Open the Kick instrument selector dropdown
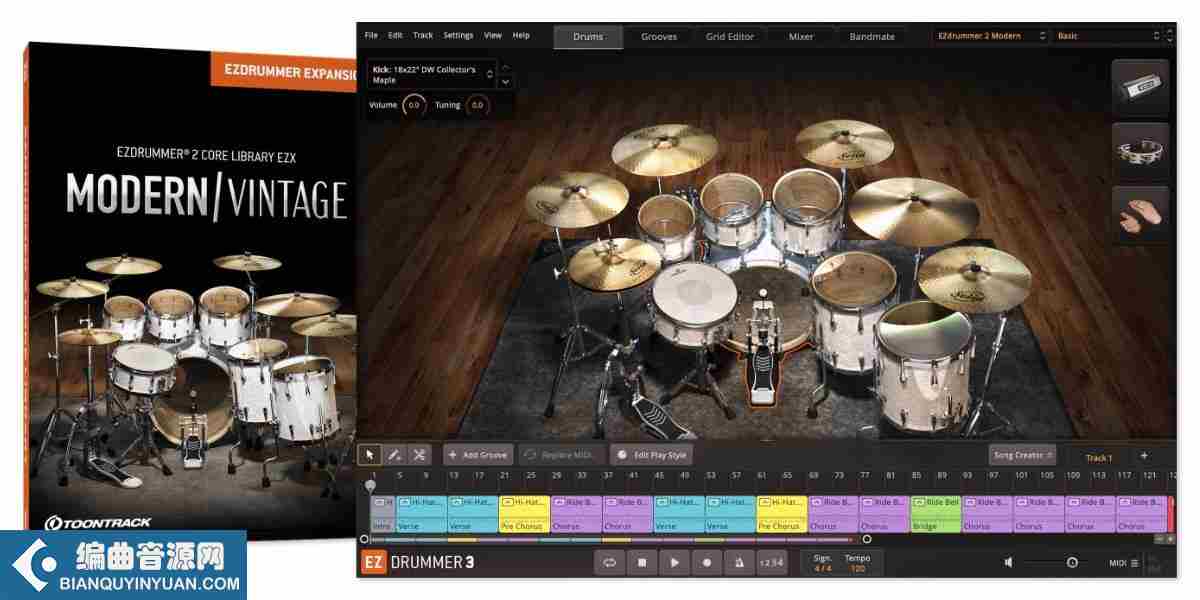 (x=432, y=74)
